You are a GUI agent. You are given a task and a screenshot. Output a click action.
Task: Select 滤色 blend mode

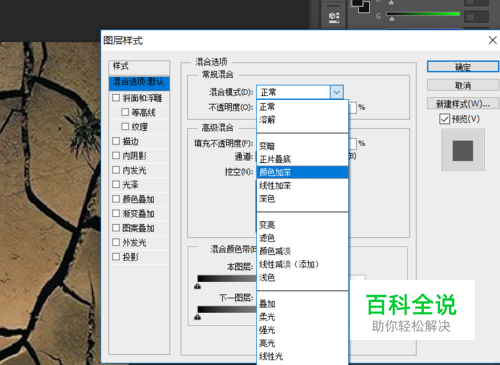pos(302,238)
